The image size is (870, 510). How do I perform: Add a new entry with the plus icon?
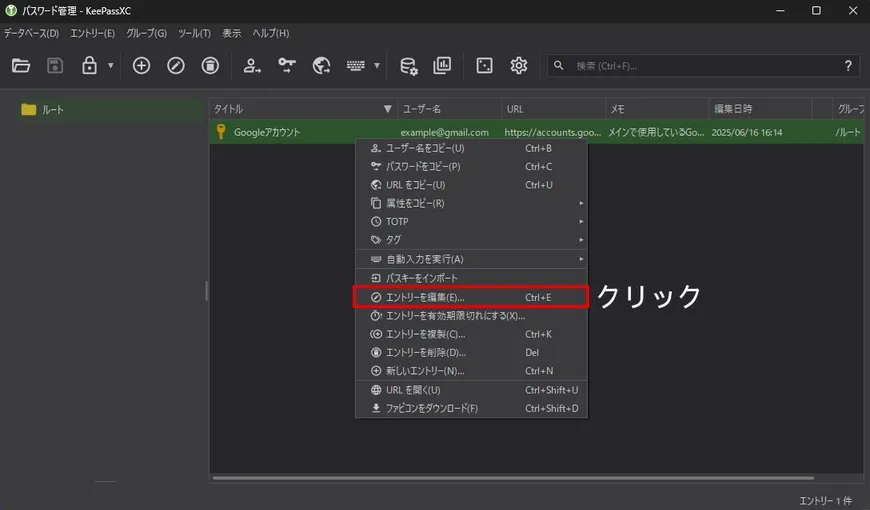141,65
